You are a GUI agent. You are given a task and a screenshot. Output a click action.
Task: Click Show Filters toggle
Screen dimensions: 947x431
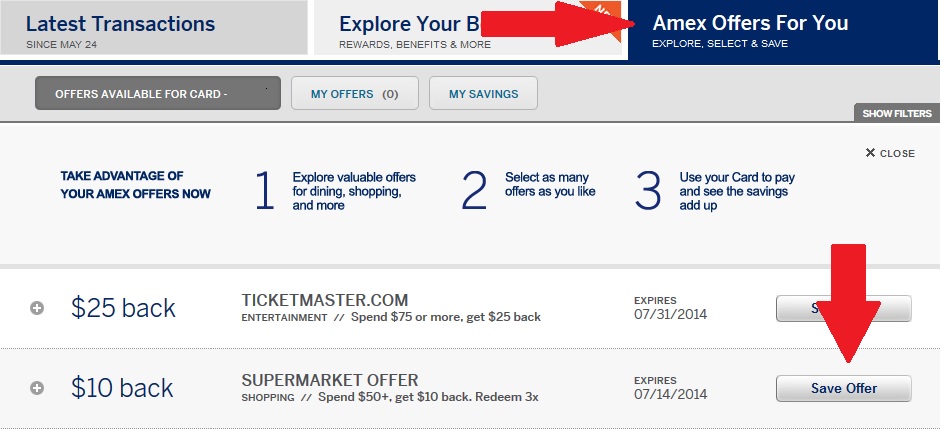[897, 113]
